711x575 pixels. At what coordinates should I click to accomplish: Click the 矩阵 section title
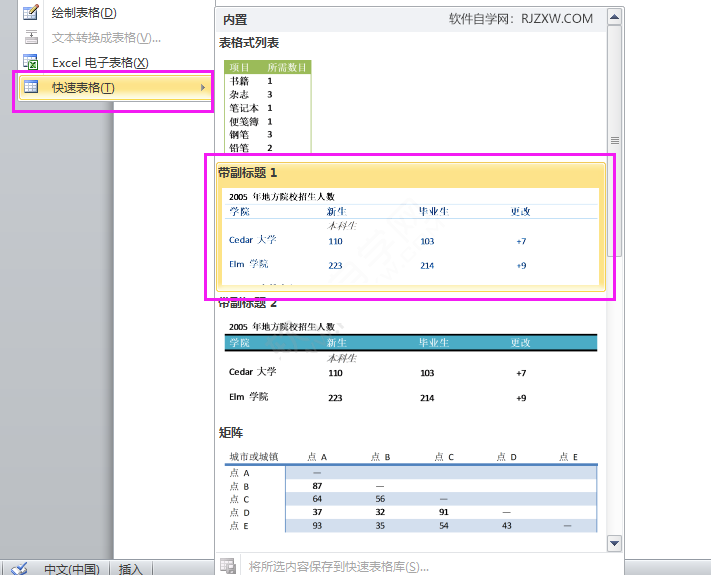coord(231,433)
